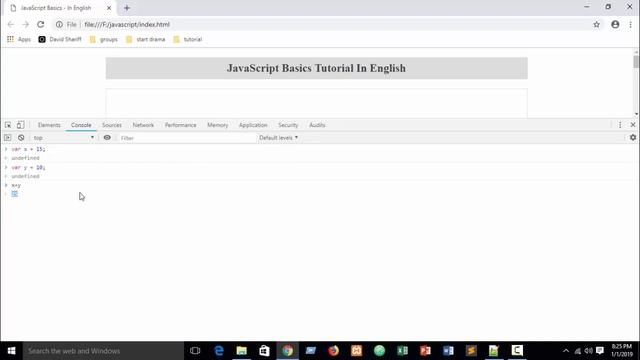640x360 pixels.
Task: Switch to the Sources tab
Action: coord(112,125)
